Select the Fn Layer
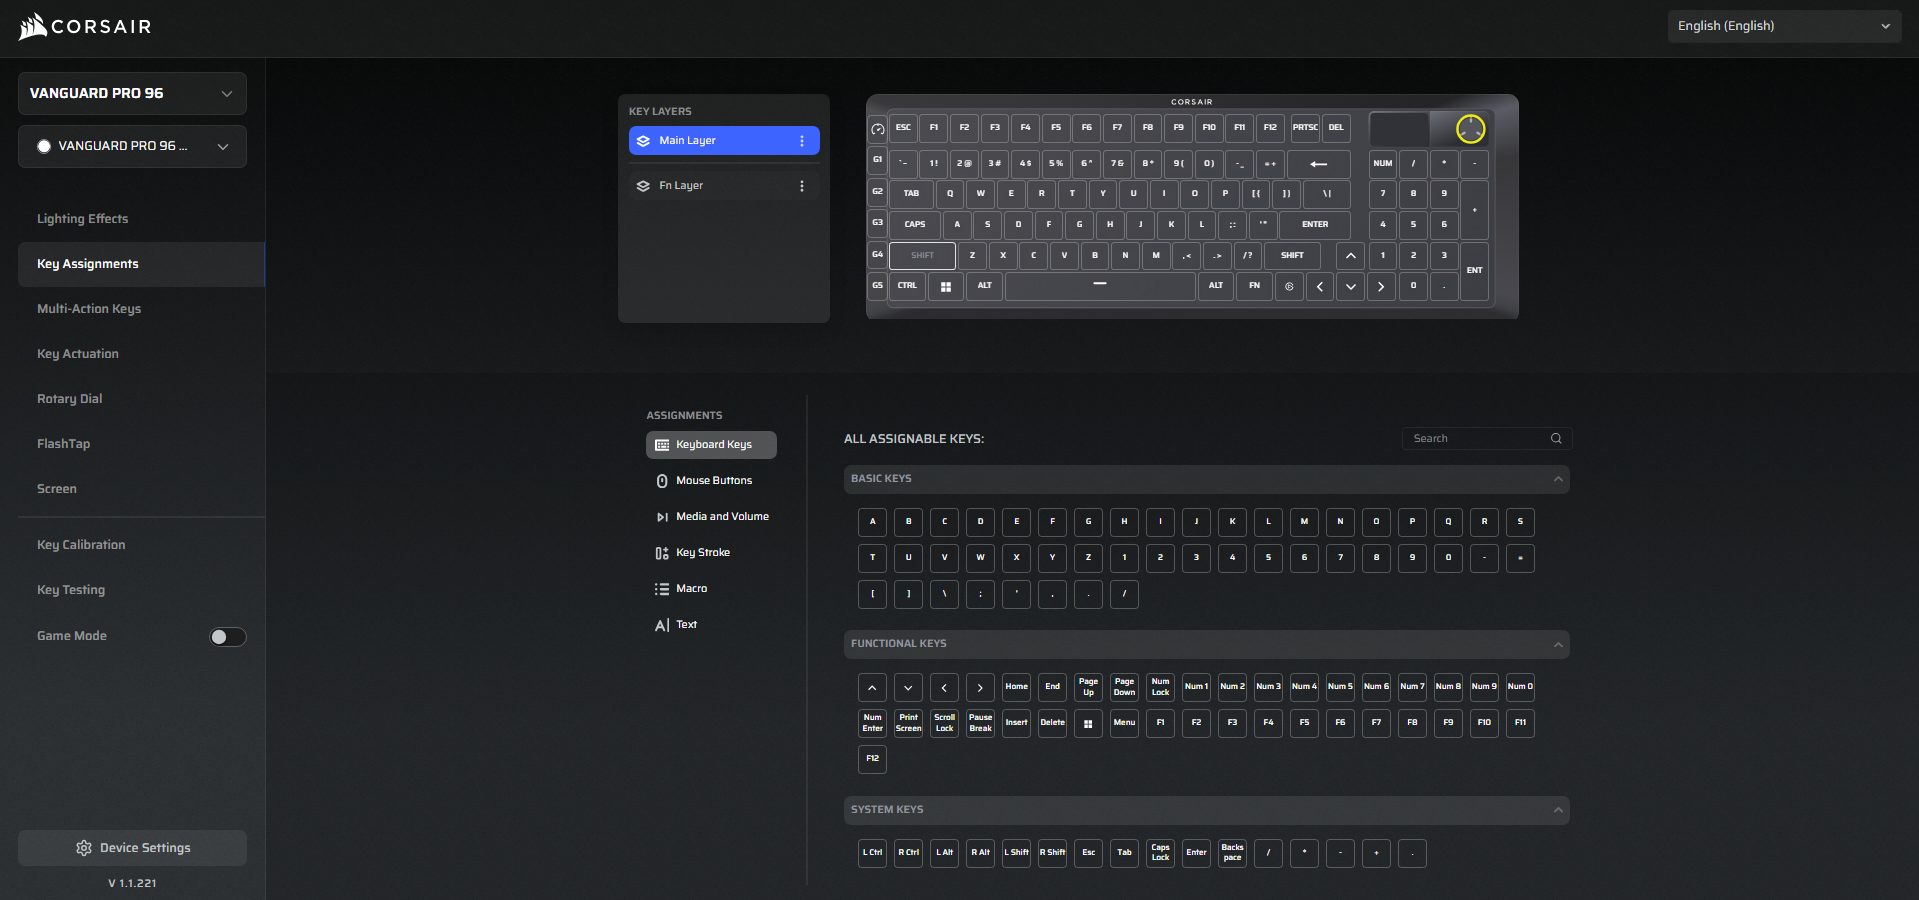 [724, 186]
